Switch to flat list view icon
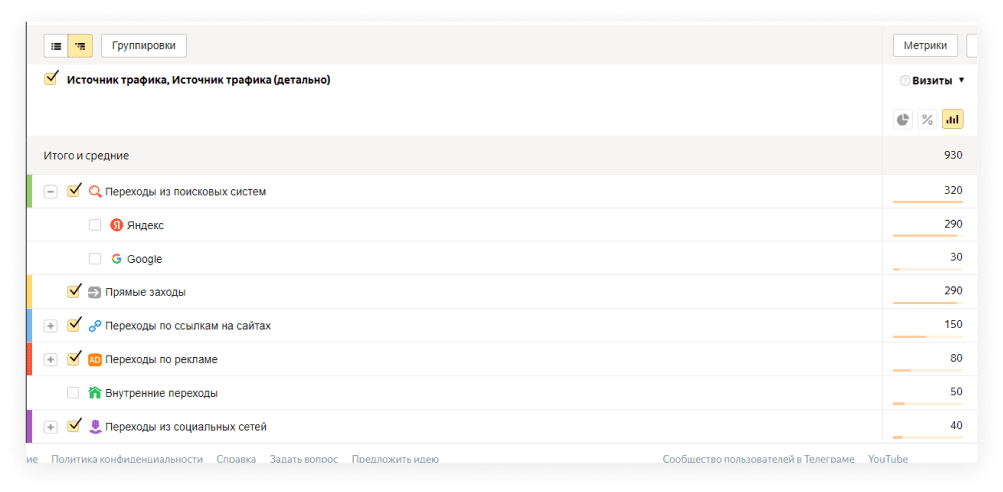Viewport: 1003px width, 492px height. pyautogui.click(x=56, y=46)
